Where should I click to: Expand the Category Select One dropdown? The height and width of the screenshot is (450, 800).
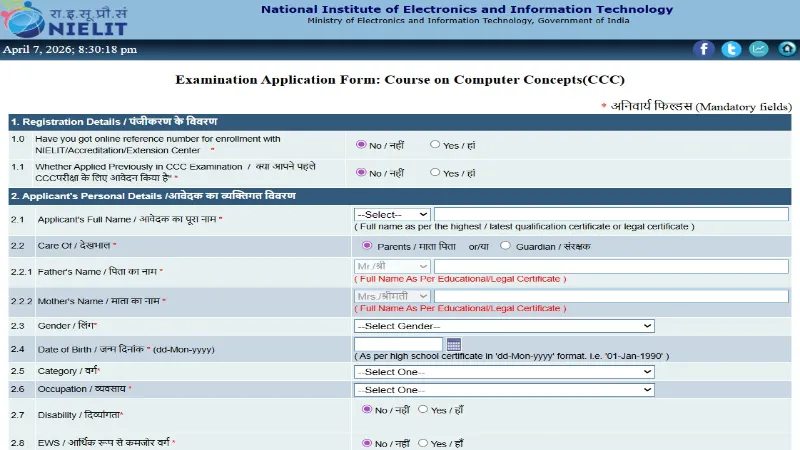[x=504, y=372]
